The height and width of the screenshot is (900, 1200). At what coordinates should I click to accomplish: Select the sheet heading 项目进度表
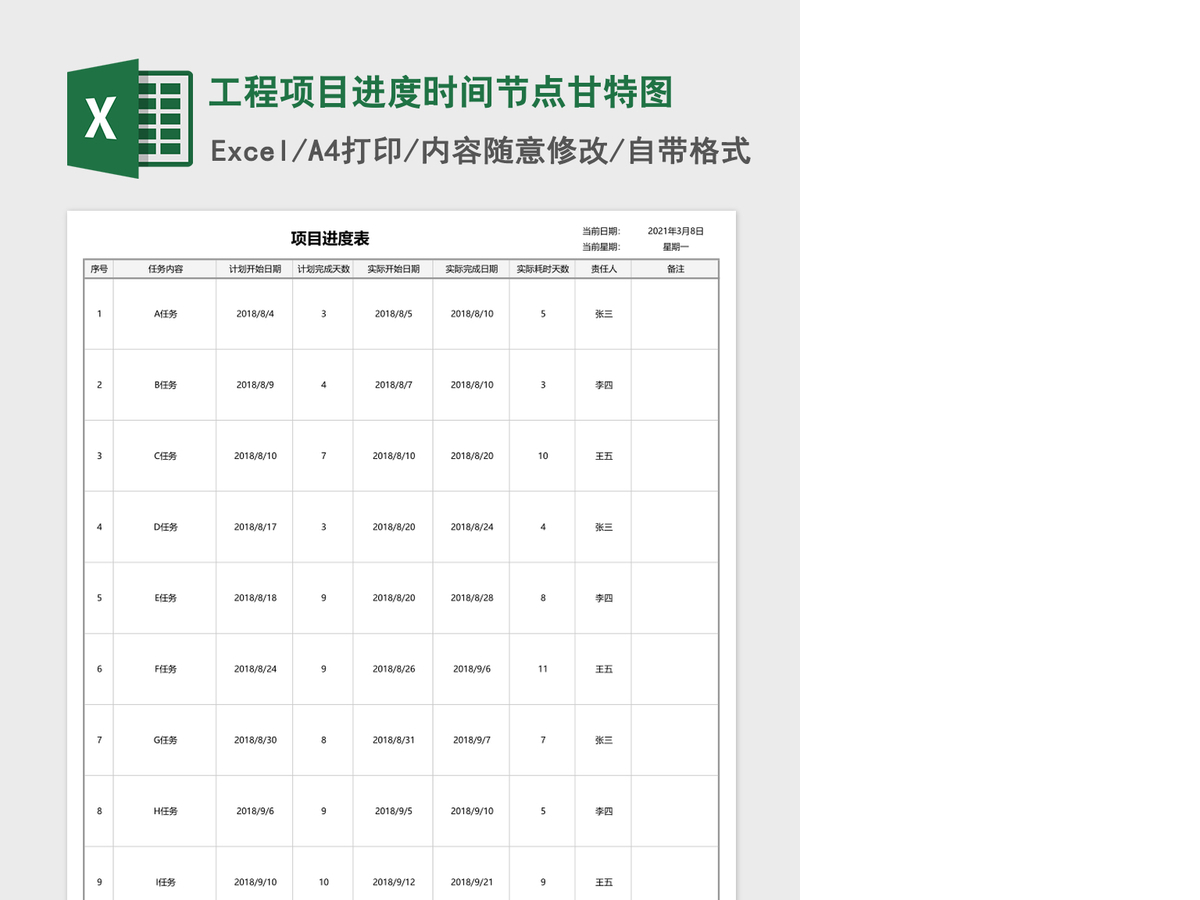330,238
